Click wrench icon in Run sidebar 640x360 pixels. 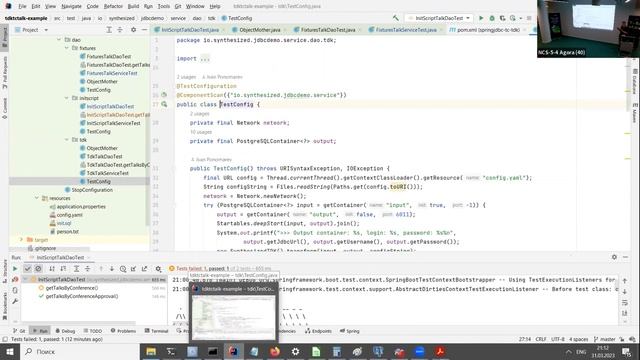pos(15,301)
